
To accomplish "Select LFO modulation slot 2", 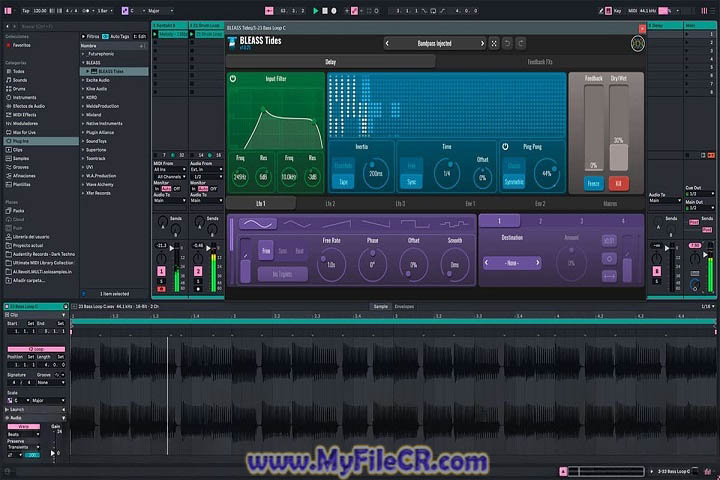I will (x=540, y=221).
